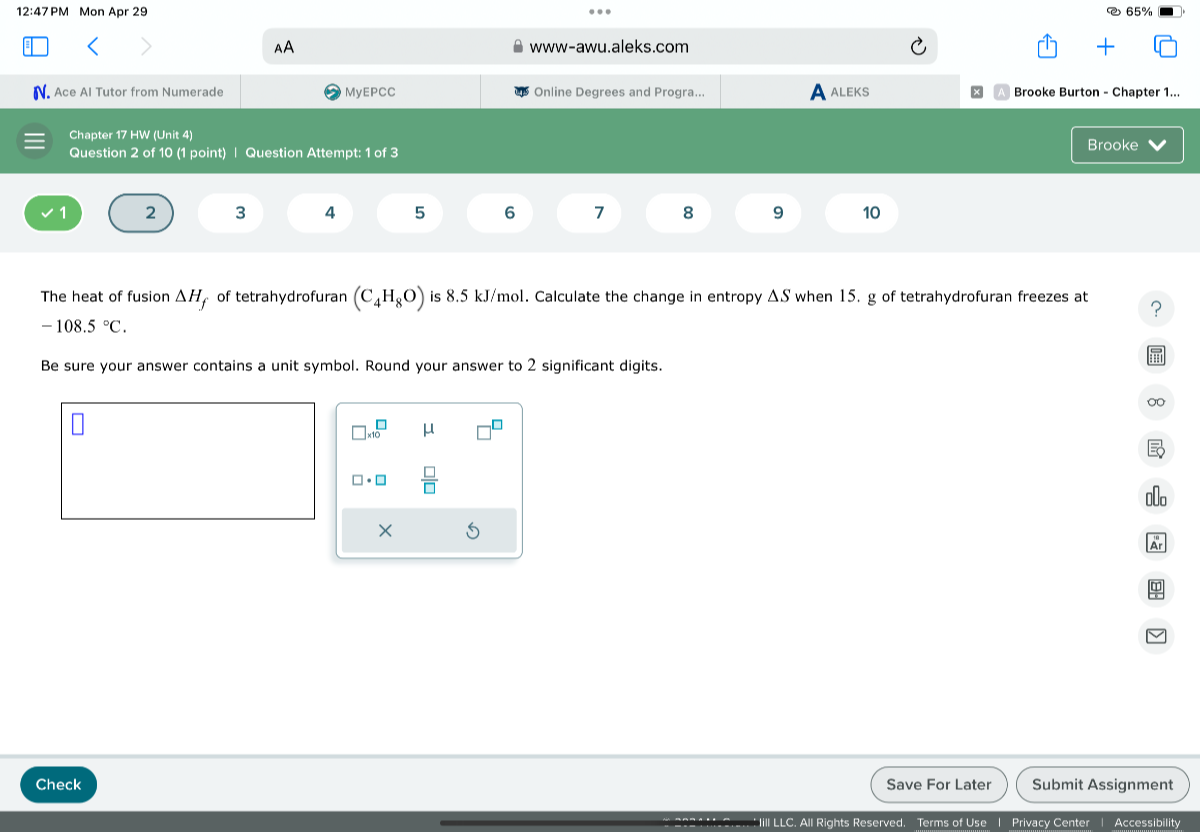Clear the answer with X button
The height and width of the screenshot is (833, 1200).
coord(386,531)
